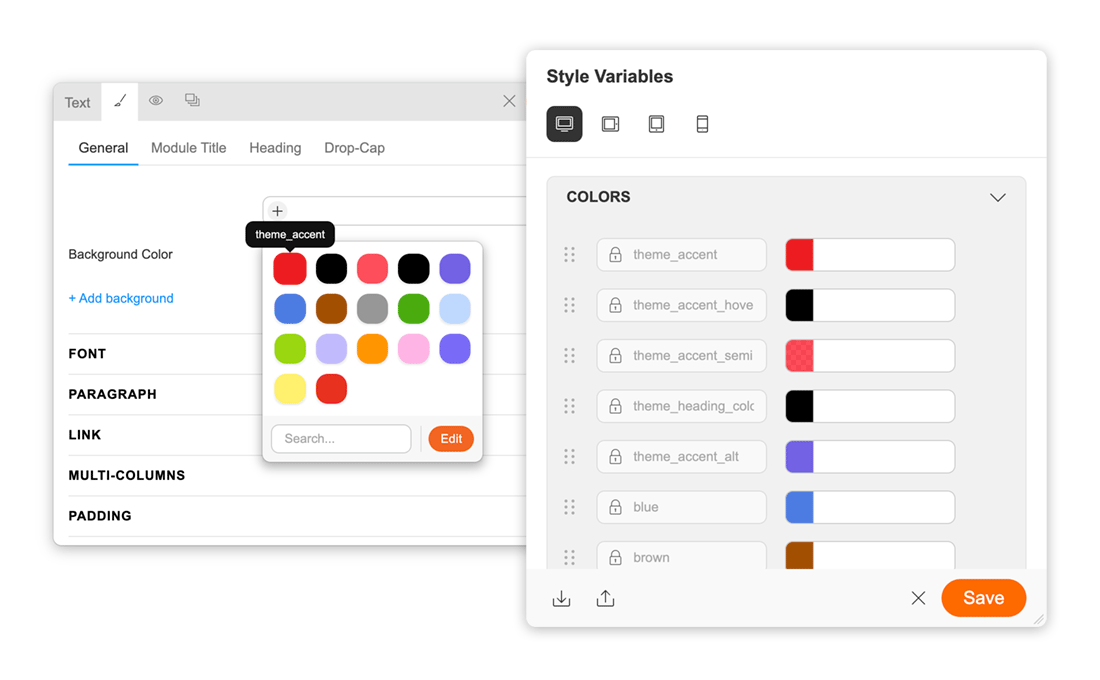Expand the MULTI-COLUMNS section

[x=127, y=476]
